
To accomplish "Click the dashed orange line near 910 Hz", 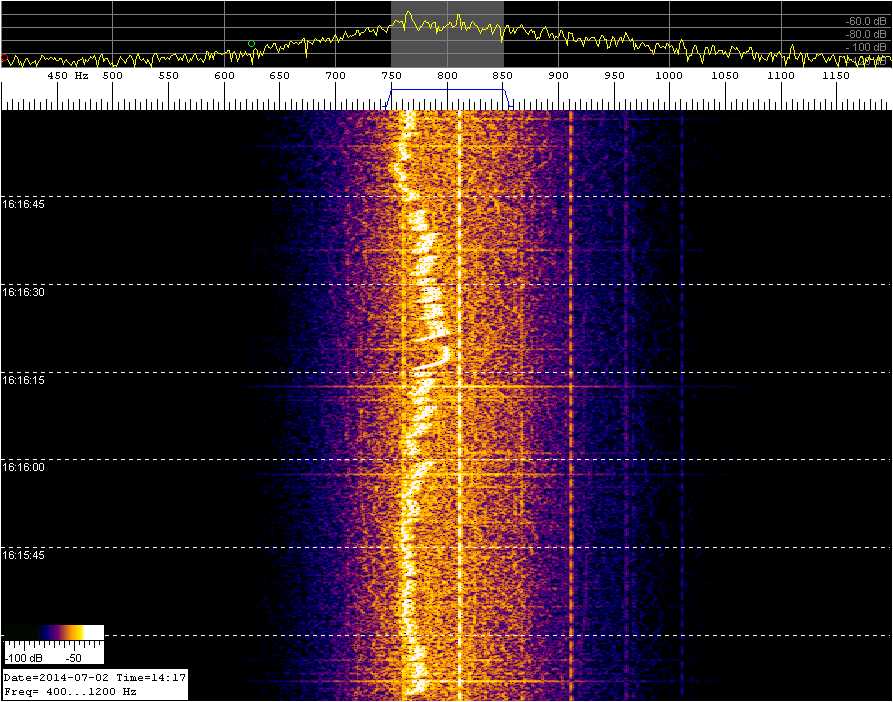I will [570, 400].
